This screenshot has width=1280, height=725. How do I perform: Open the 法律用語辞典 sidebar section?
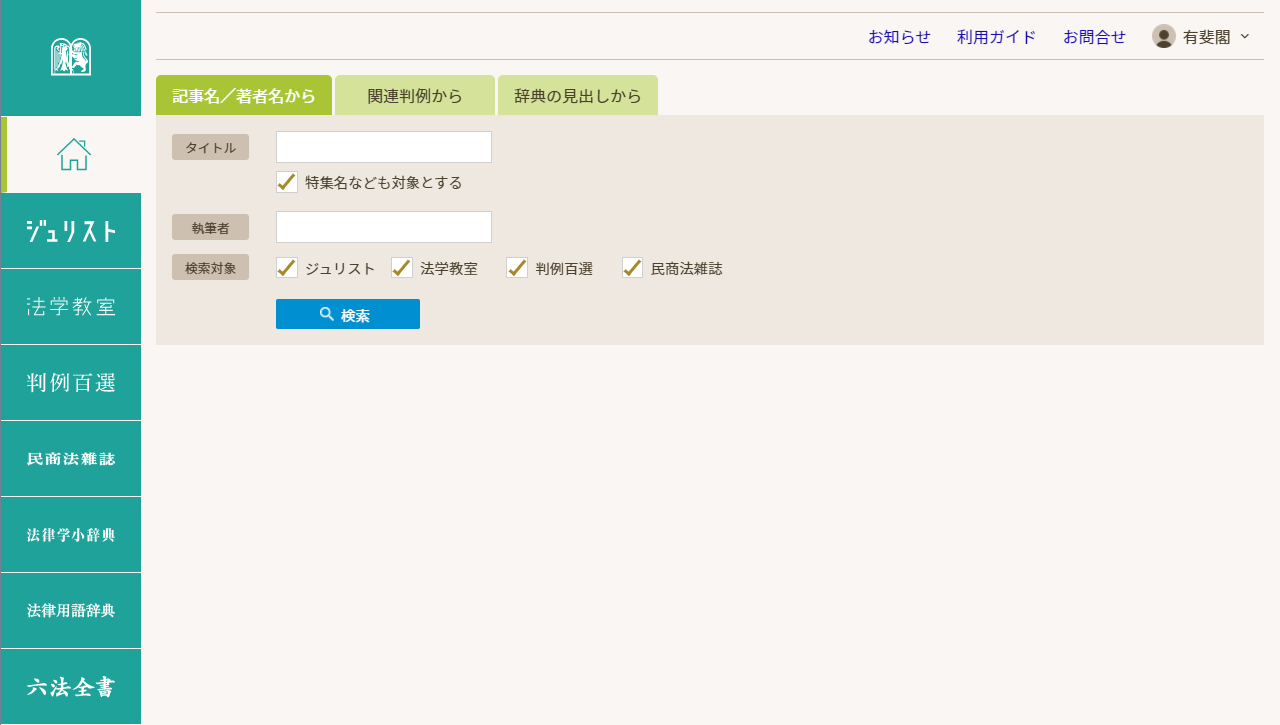click(x=71, y=611)
